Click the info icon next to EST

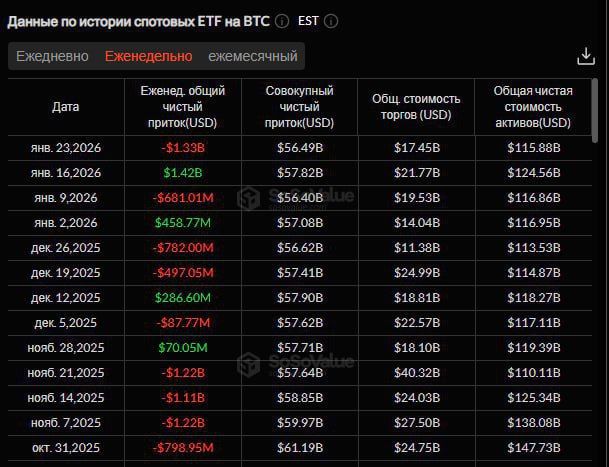[x=332, y=20]
